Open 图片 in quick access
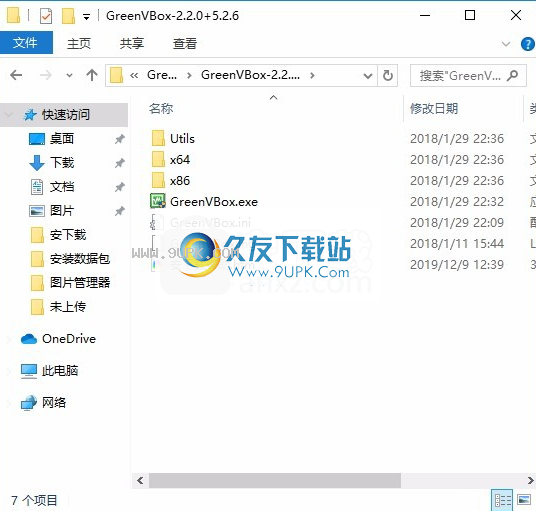Screen dimensions: 536x511 62,211
